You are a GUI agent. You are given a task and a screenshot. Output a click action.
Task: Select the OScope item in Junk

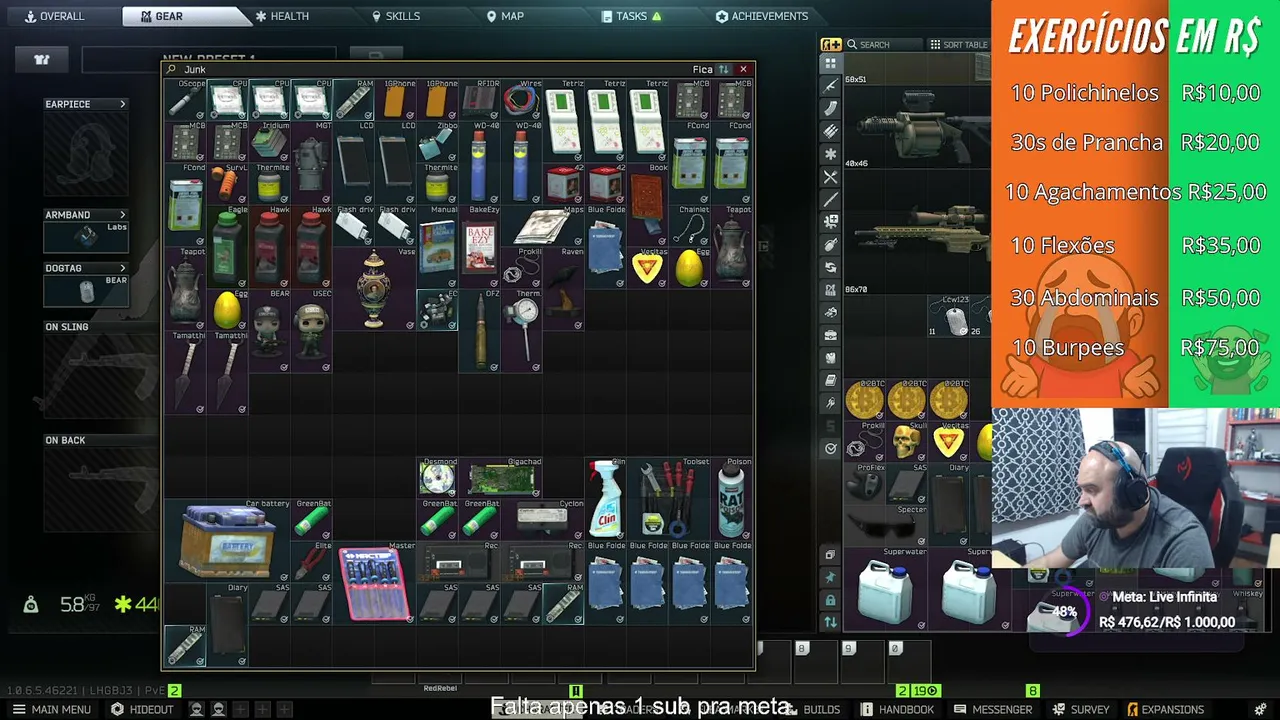pos(185,100)
